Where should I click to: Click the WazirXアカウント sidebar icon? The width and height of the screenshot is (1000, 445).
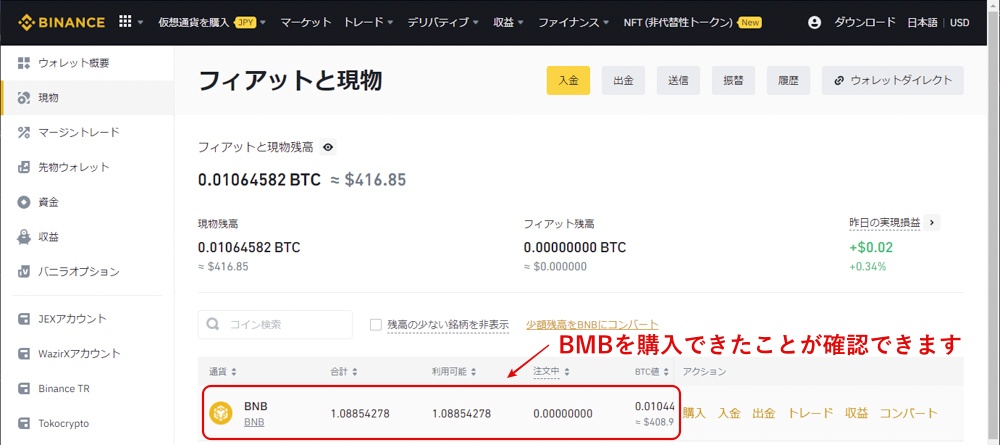pyautogui.click(x=24, y=353)
